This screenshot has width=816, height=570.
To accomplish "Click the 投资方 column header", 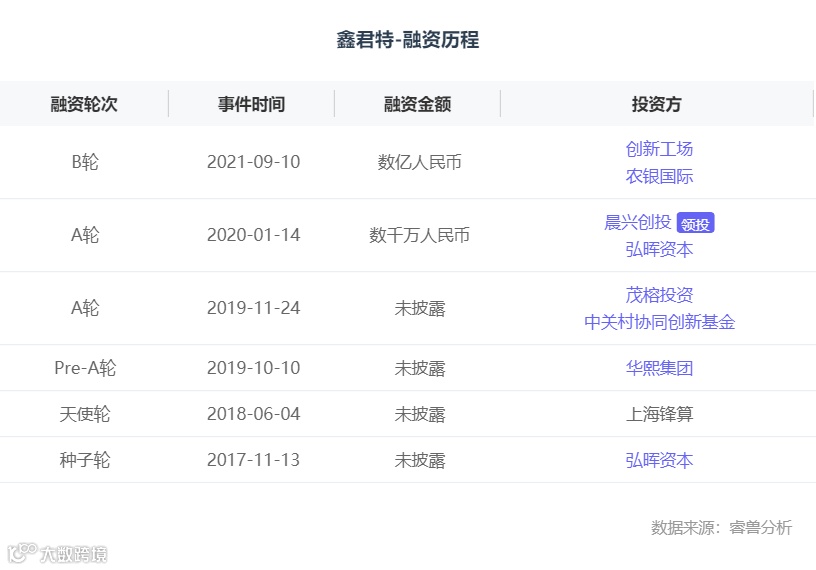I will pyautogui.click(x=656, y=104).
